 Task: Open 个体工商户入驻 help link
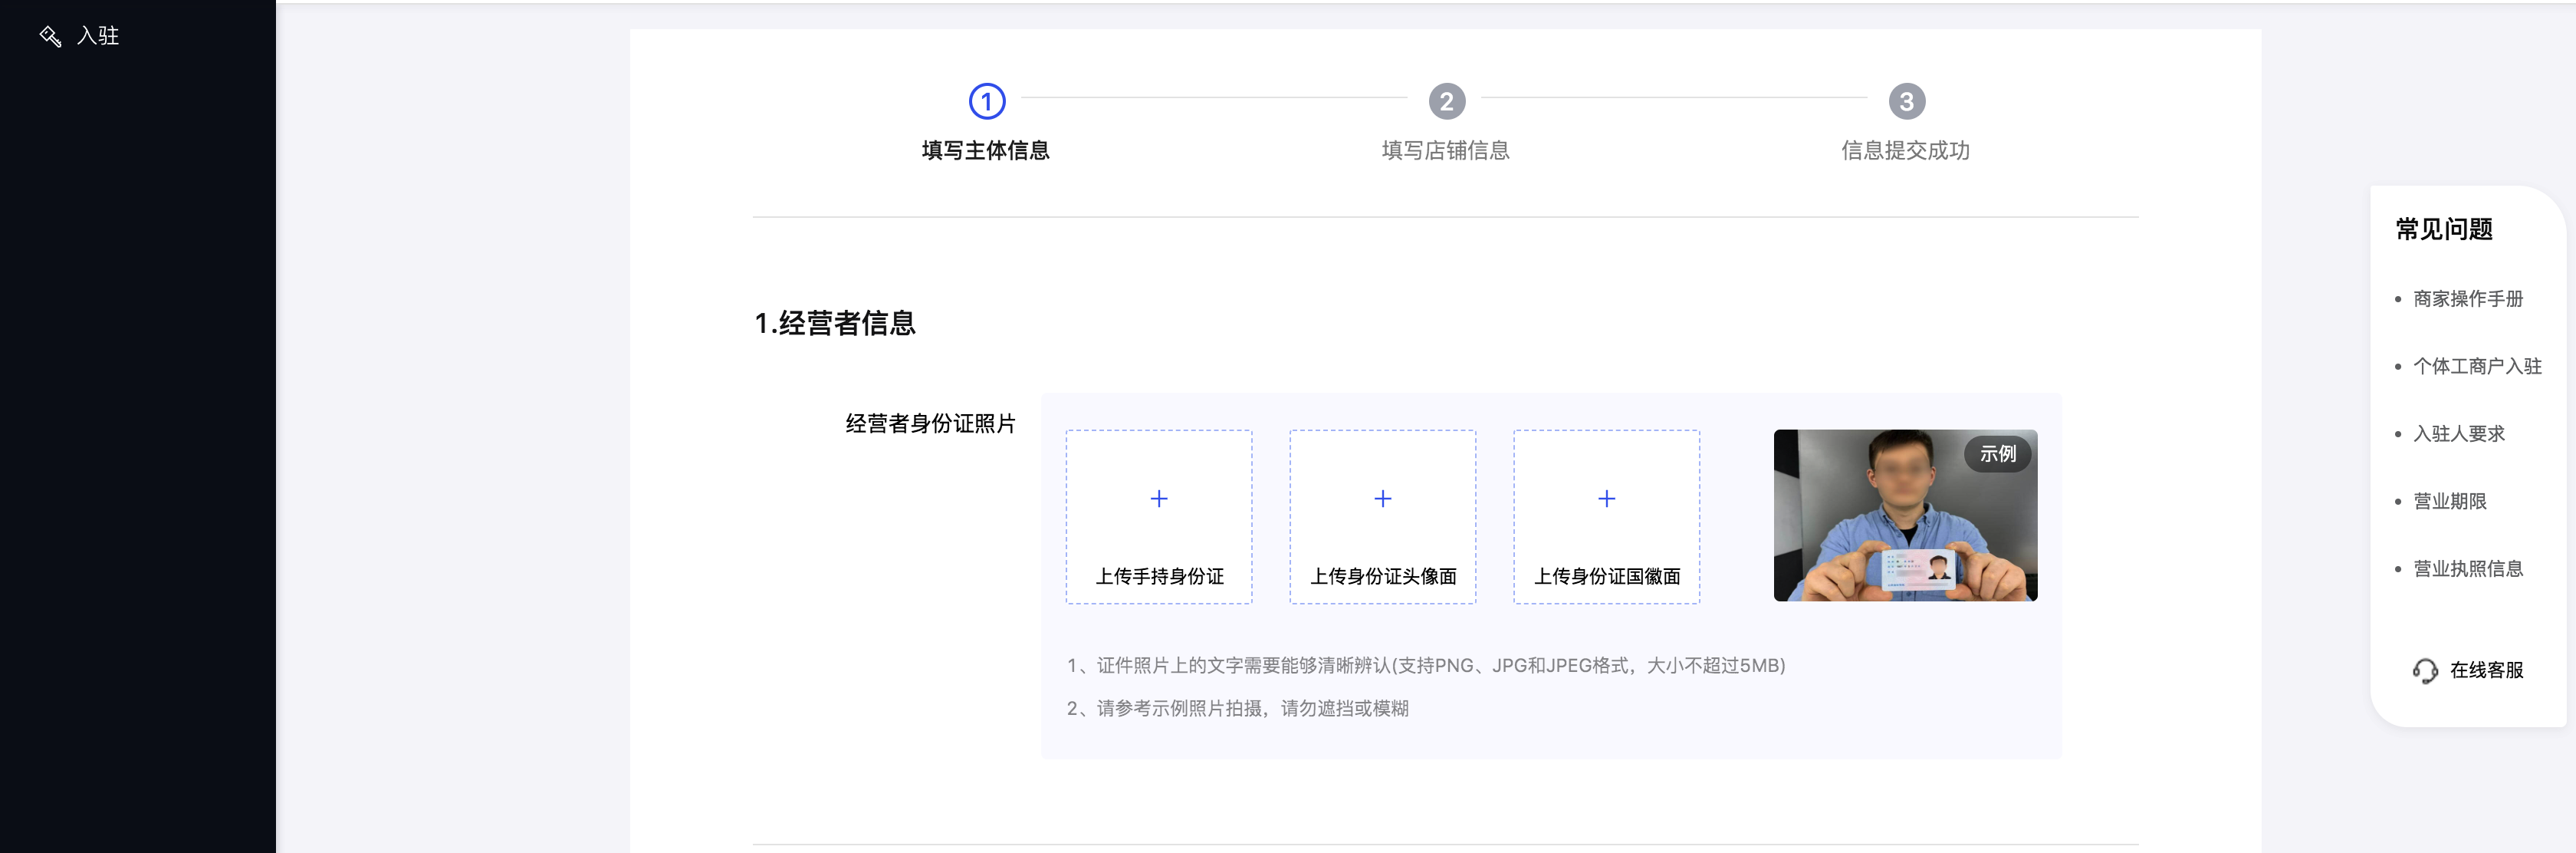2477,366
